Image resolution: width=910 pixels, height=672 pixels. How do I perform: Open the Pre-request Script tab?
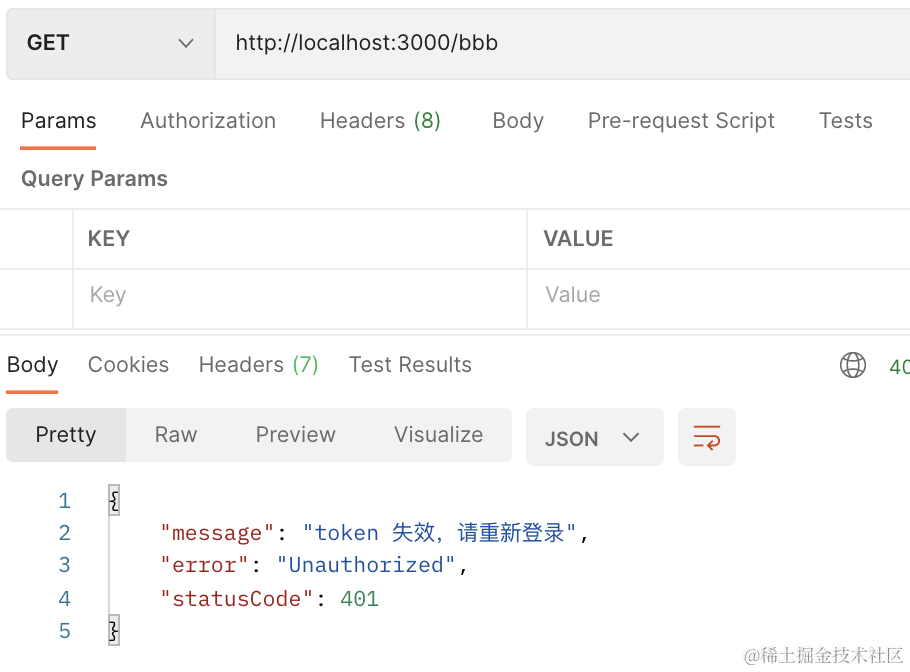pos(681,121)
